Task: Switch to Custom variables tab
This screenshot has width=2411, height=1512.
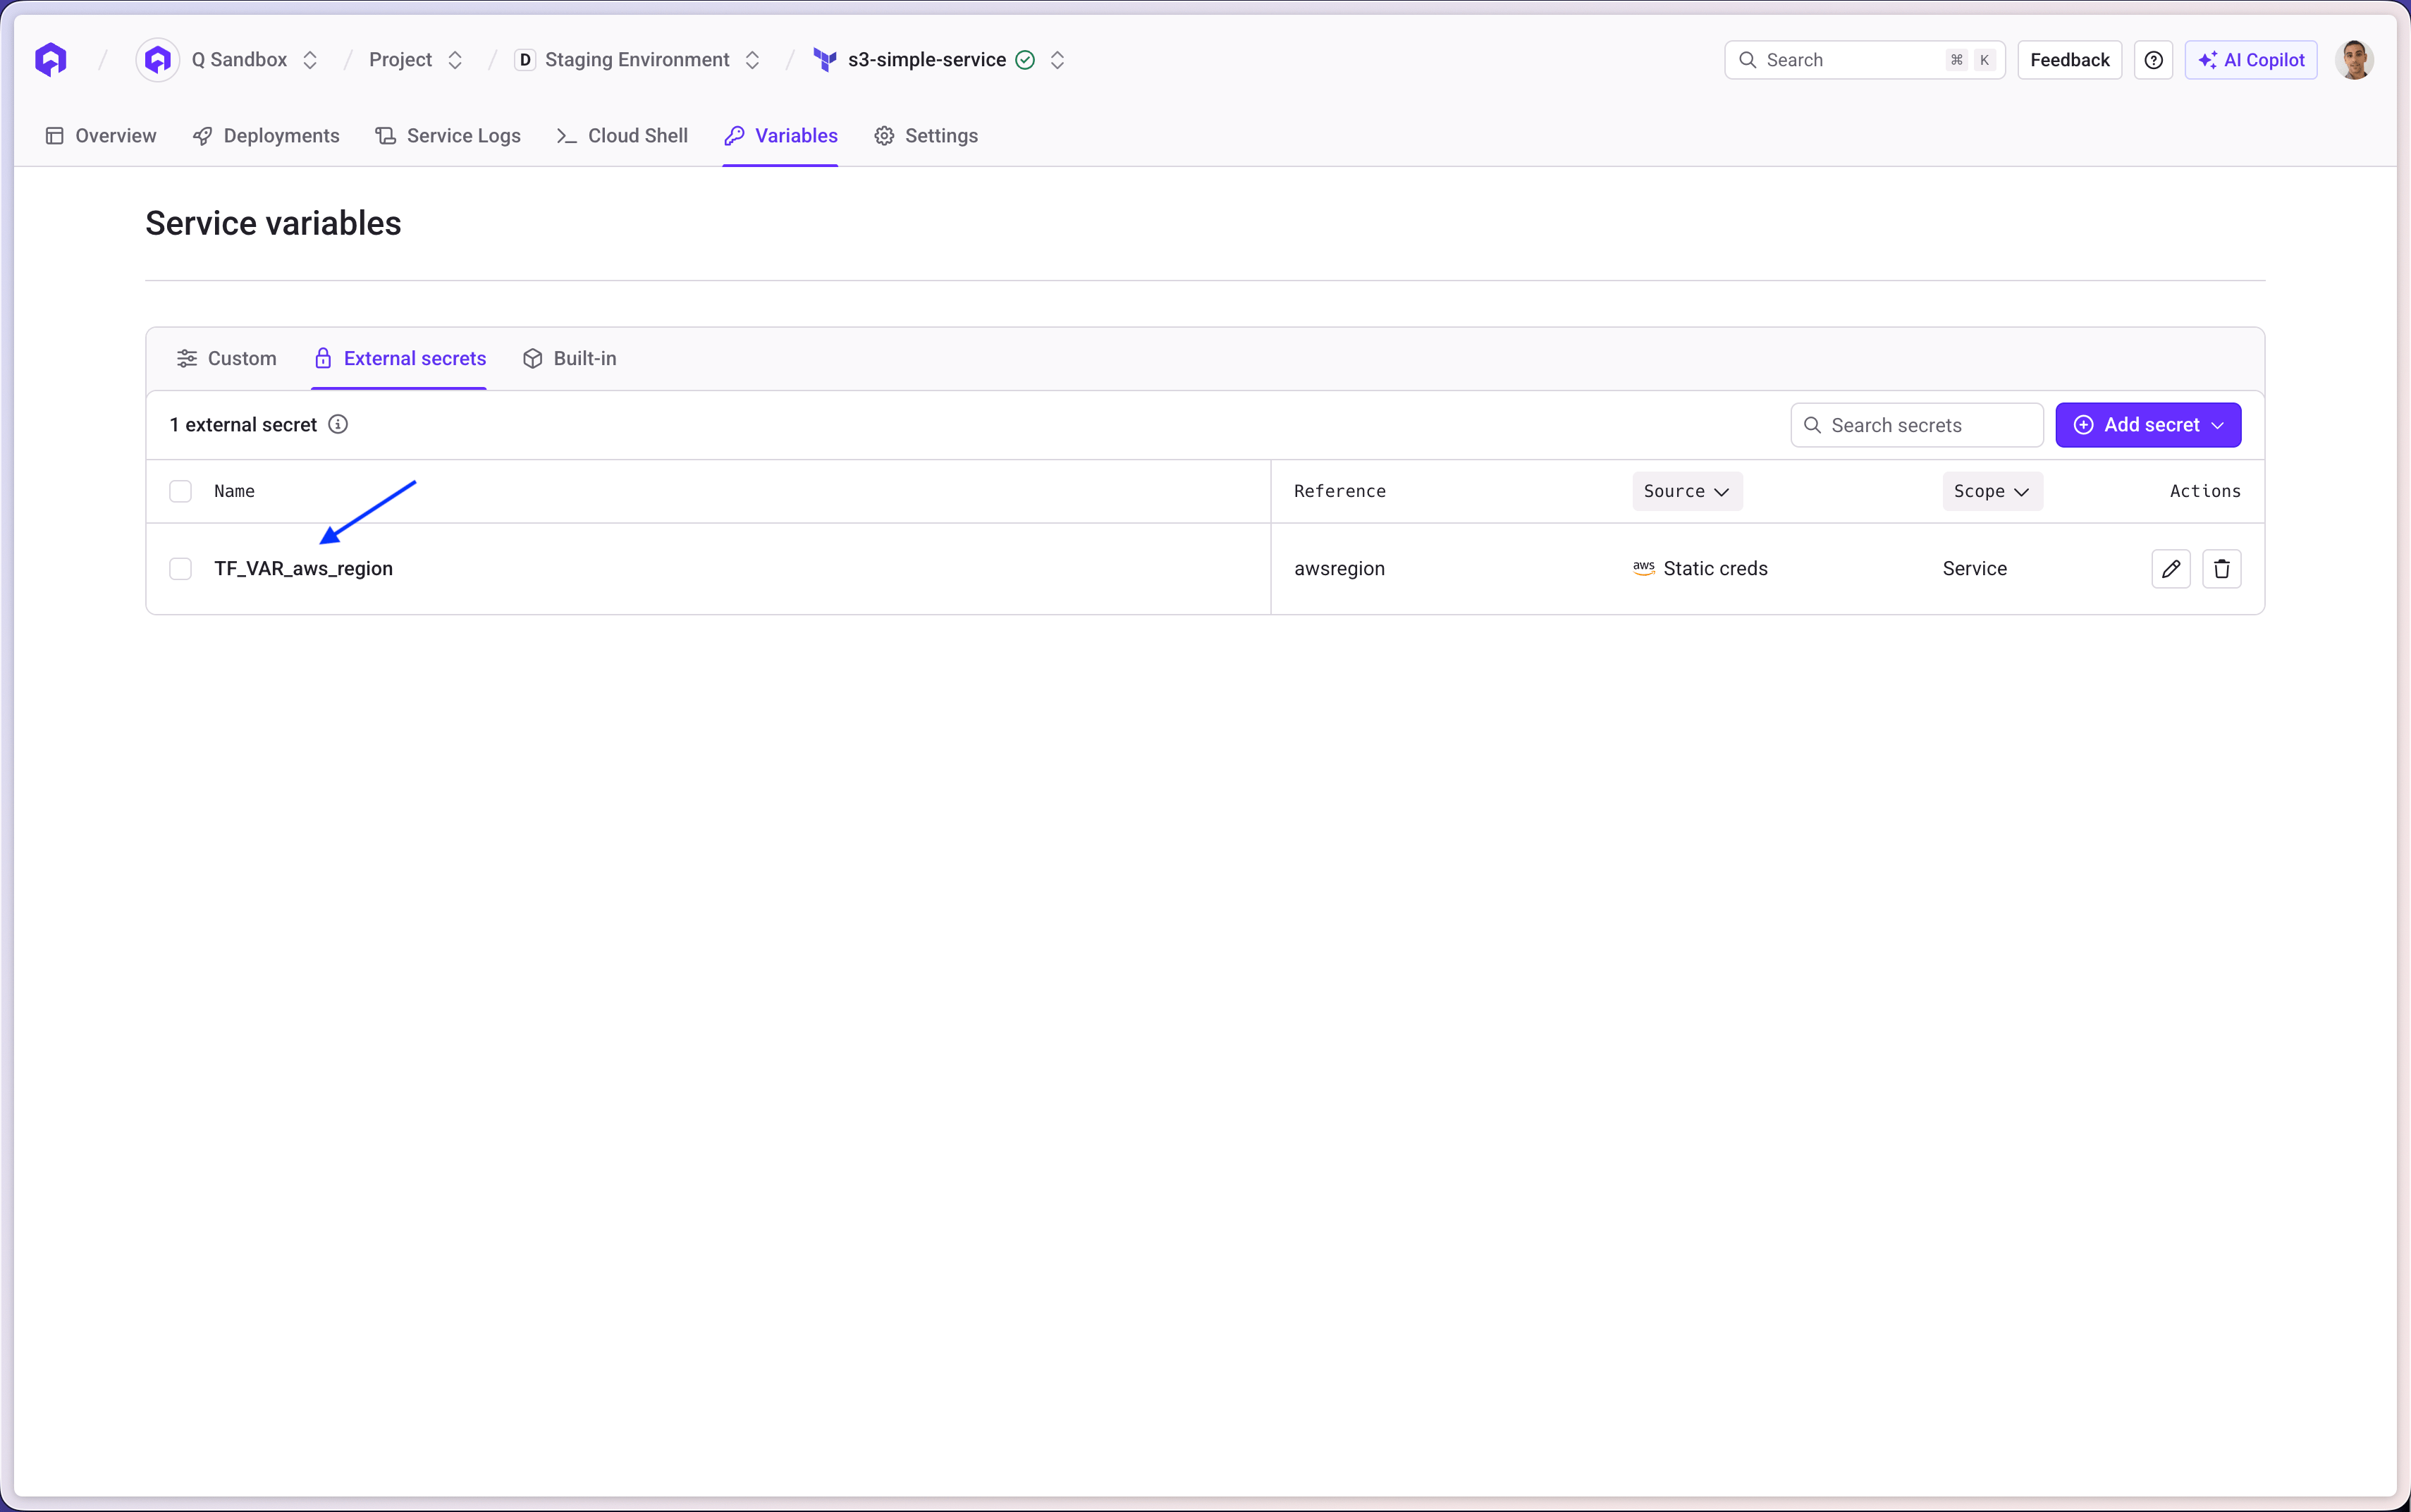Action: click(x=227, y=358)
